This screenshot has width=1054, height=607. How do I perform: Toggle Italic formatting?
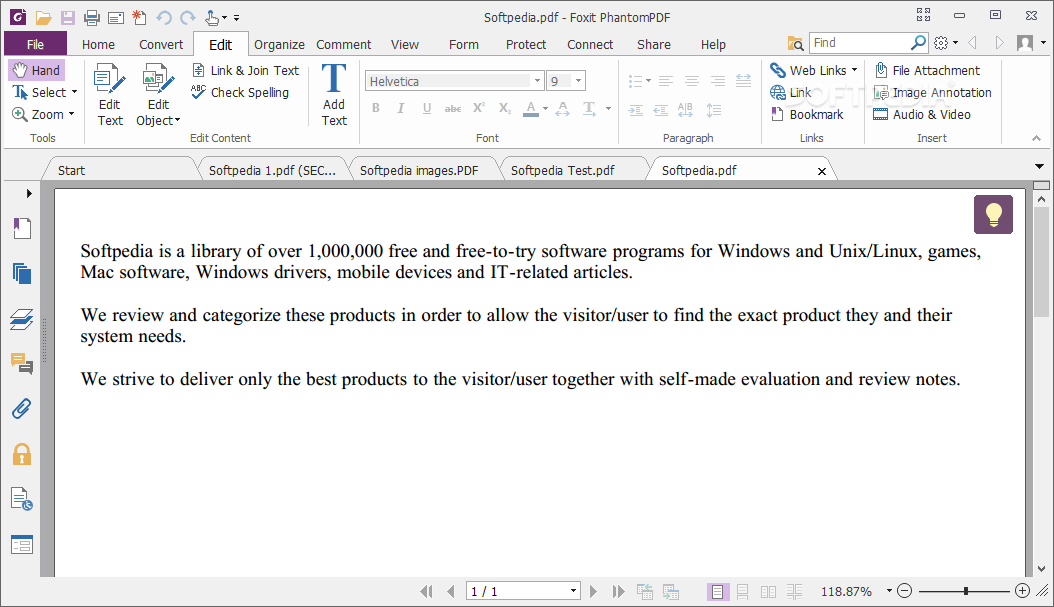pos(401,108)
